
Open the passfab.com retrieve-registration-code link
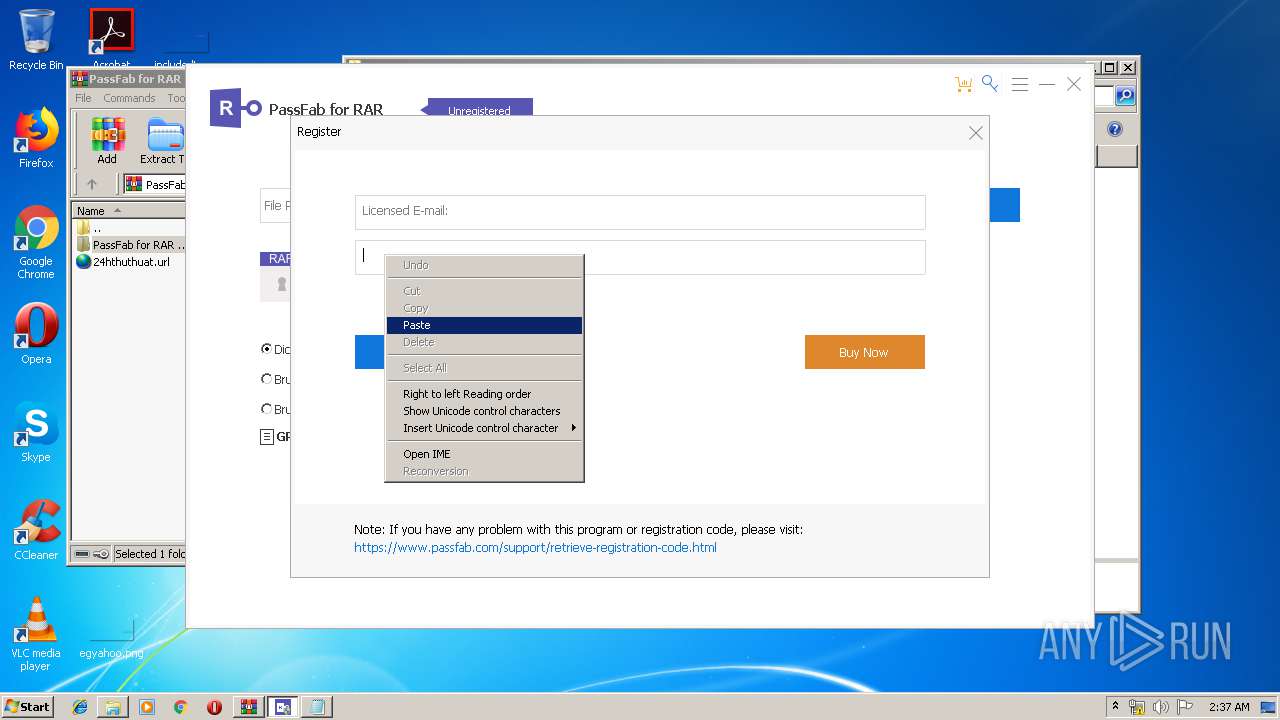[x=535, y=548]
